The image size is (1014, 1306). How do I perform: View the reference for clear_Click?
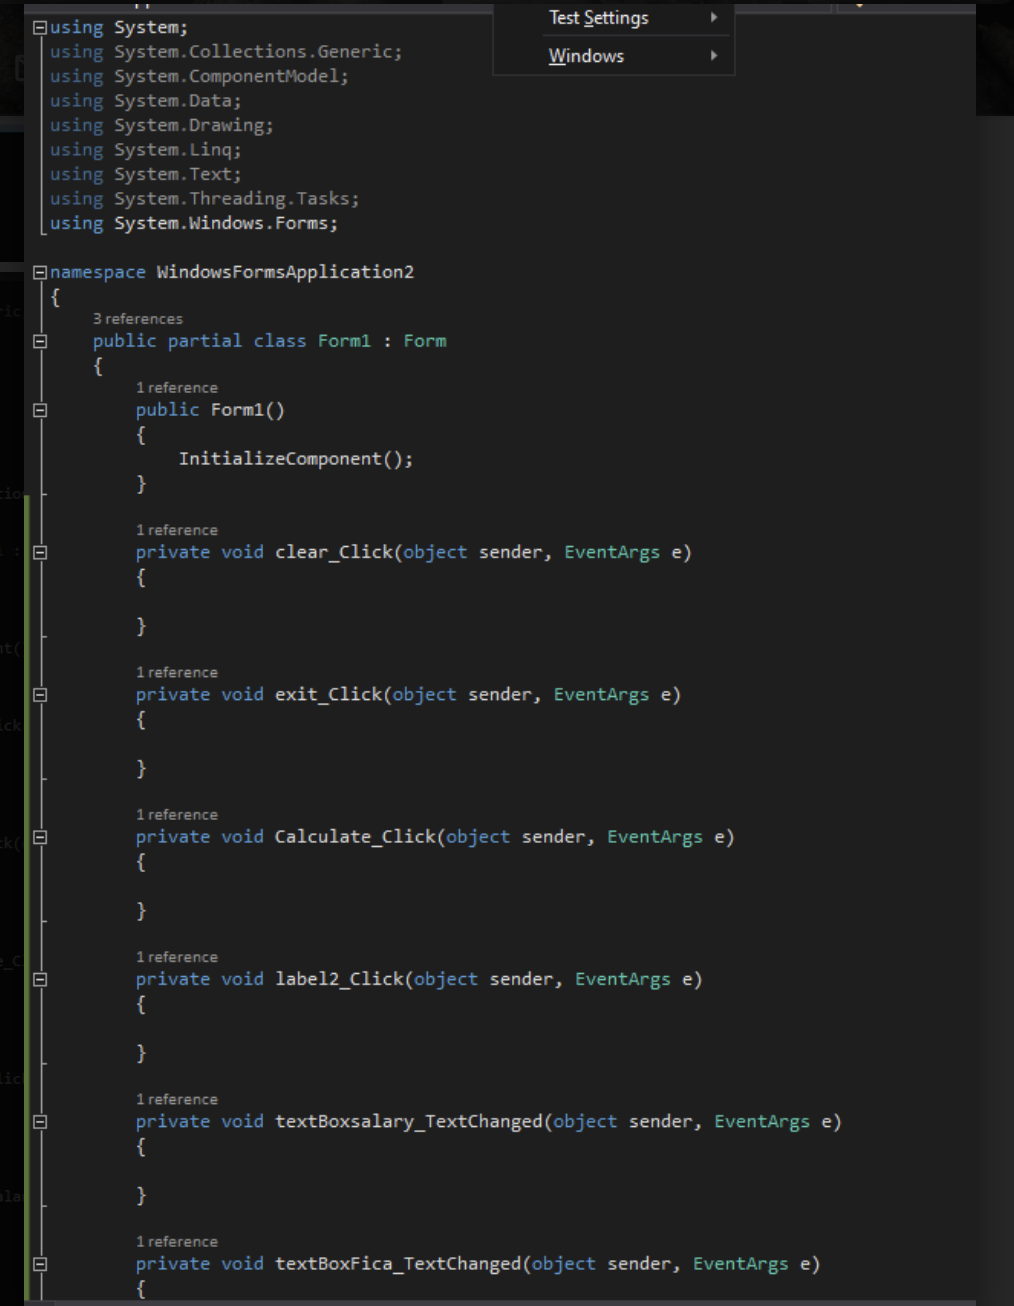click(x=178, y=529)
